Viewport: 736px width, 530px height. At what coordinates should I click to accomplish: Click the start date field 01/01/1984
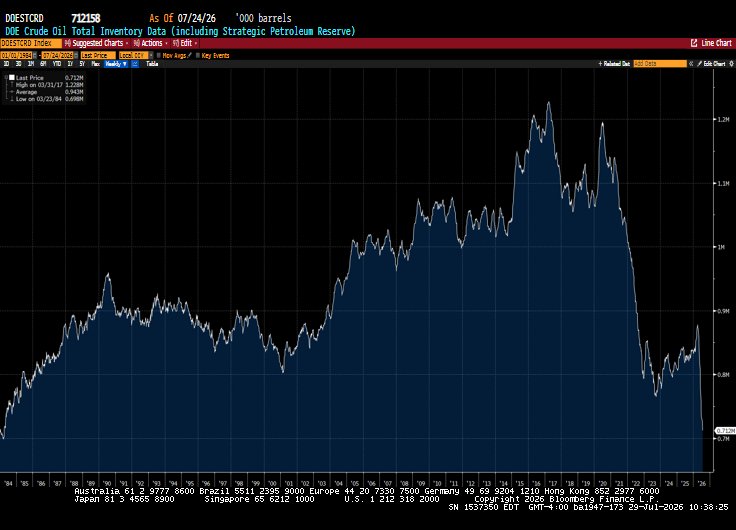(x=16, y=55)
